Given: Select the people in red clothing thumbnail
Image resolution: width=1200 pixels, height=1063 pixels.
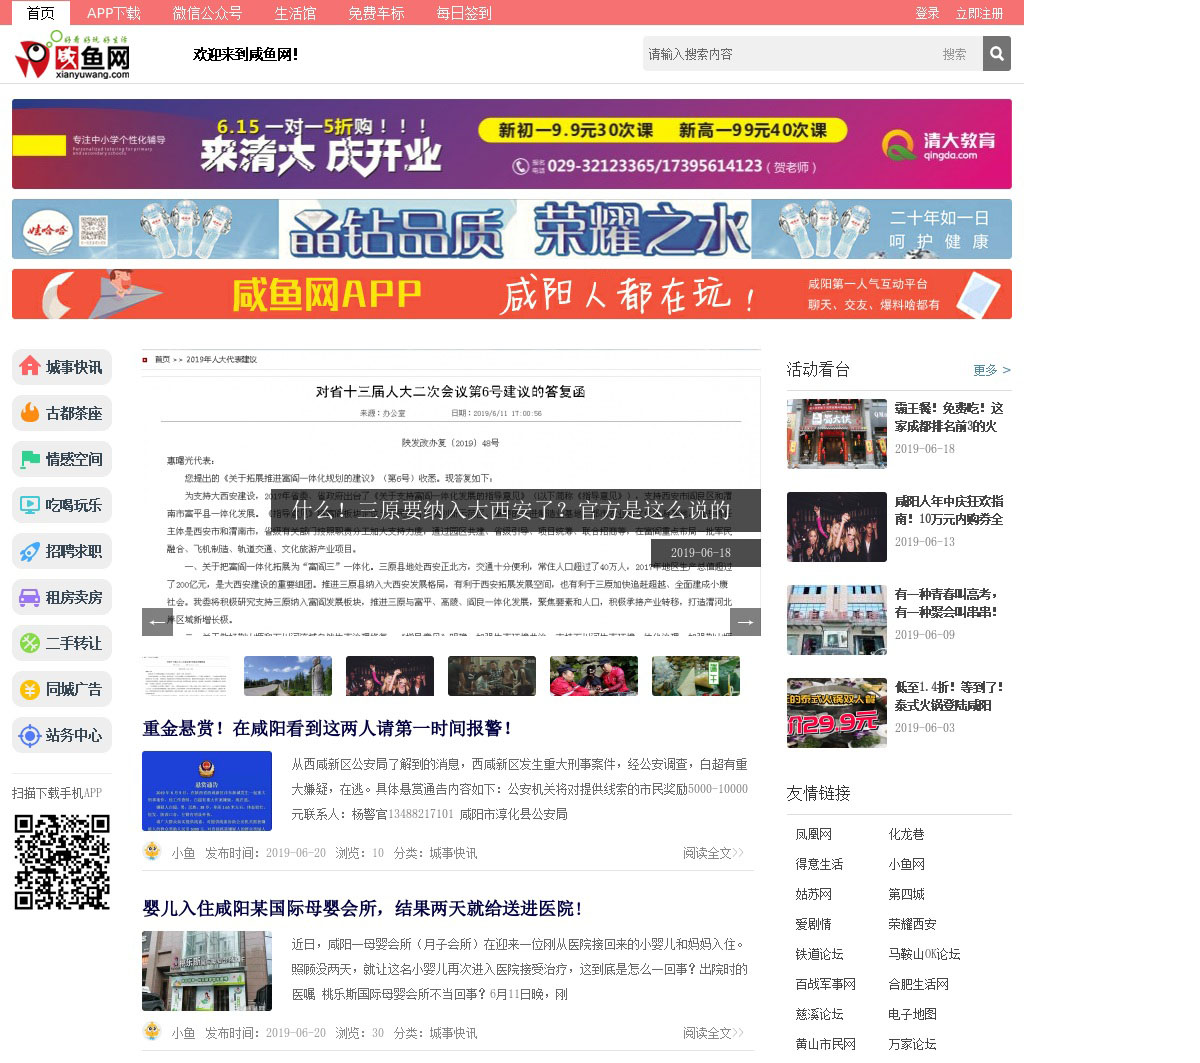Looking at the screenshot, I should tap(594, 676).
